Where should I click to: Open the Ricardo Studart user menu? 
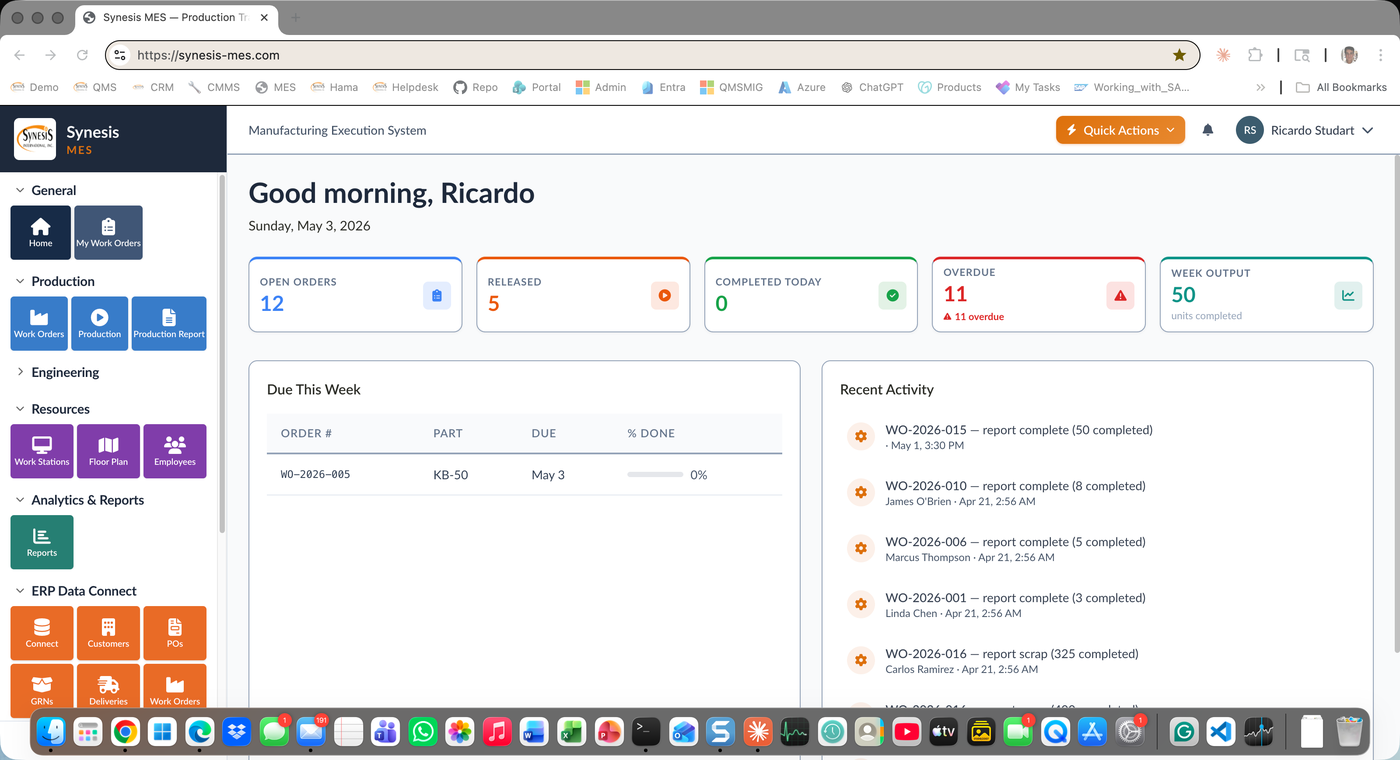click(x=1305, y=130)
